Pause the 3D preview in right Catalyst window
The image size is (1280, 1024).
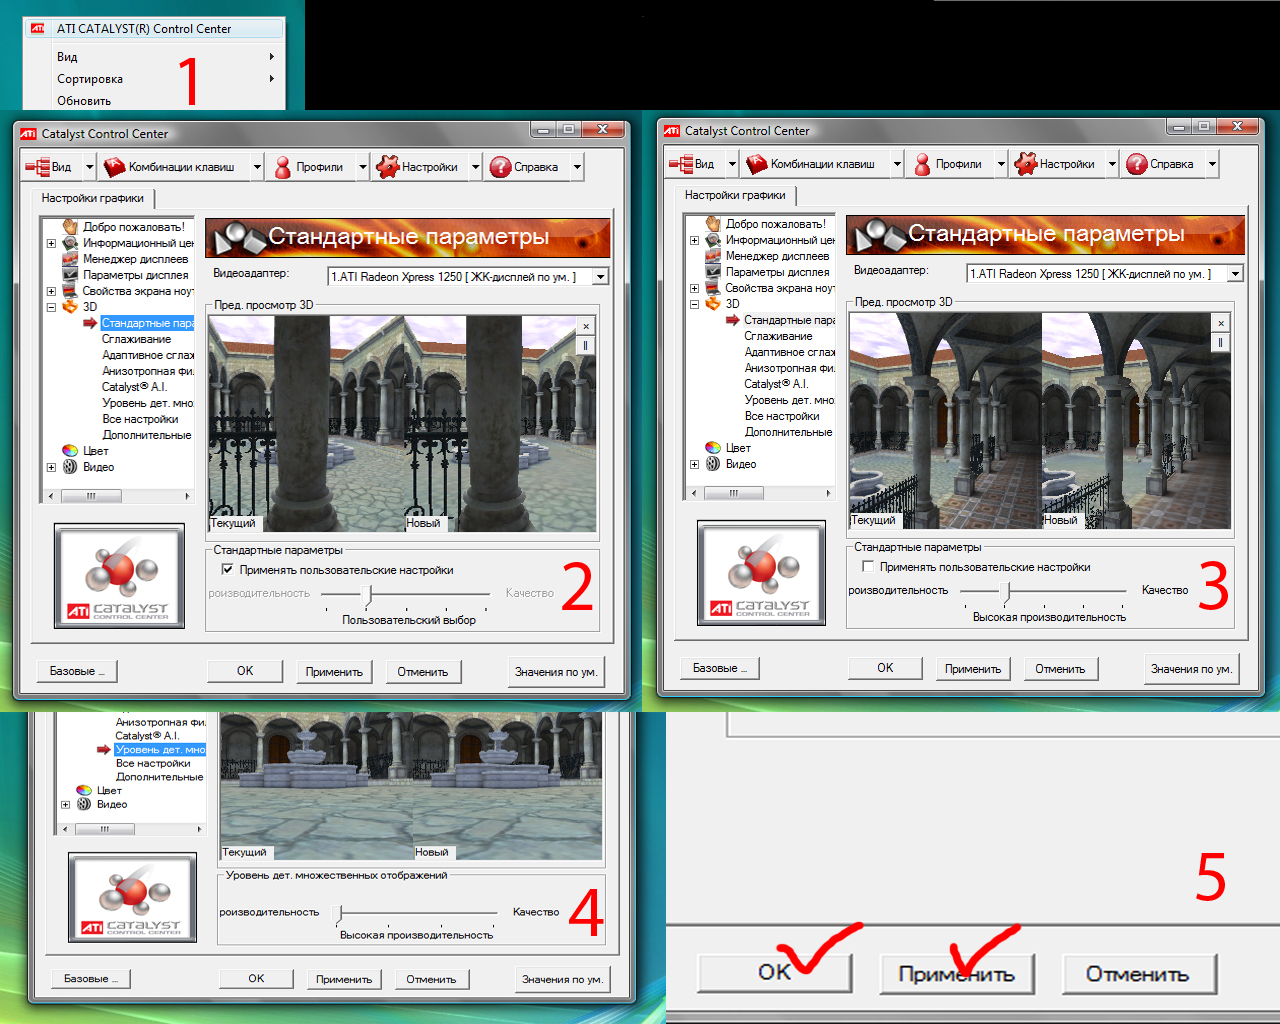[1221, 342]
